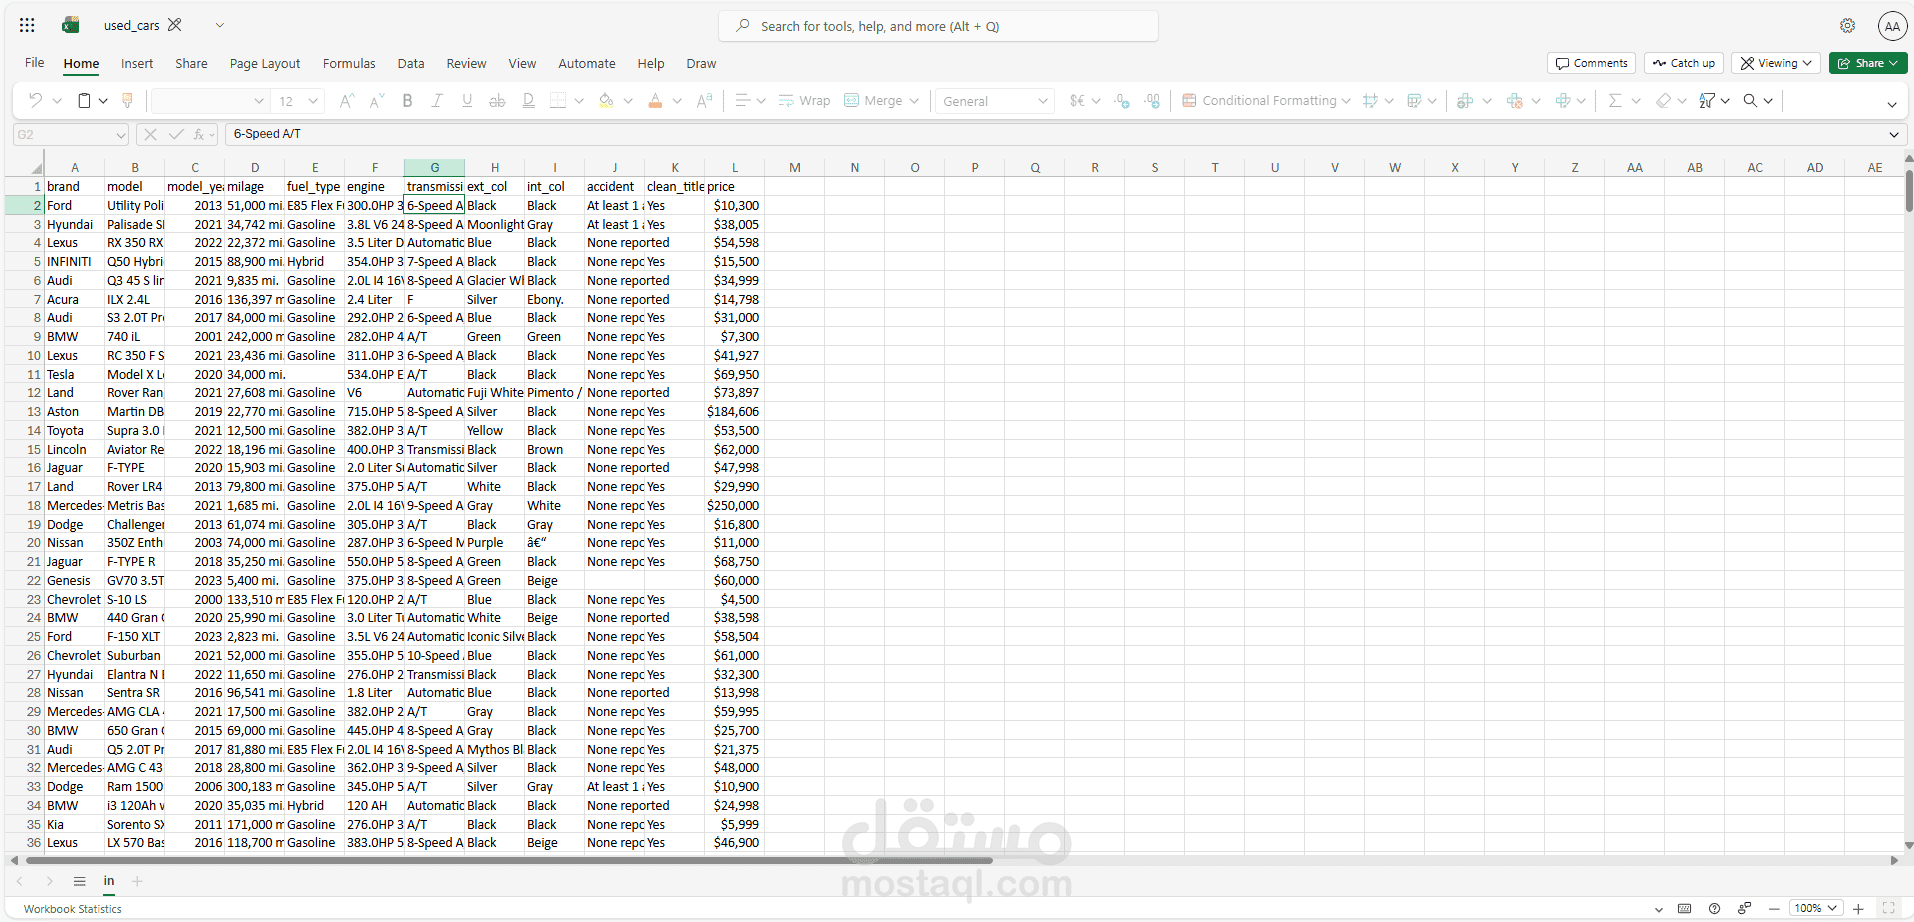Click the Format as Table icon
The image size is (1914, 922).
click(1414, 101)
